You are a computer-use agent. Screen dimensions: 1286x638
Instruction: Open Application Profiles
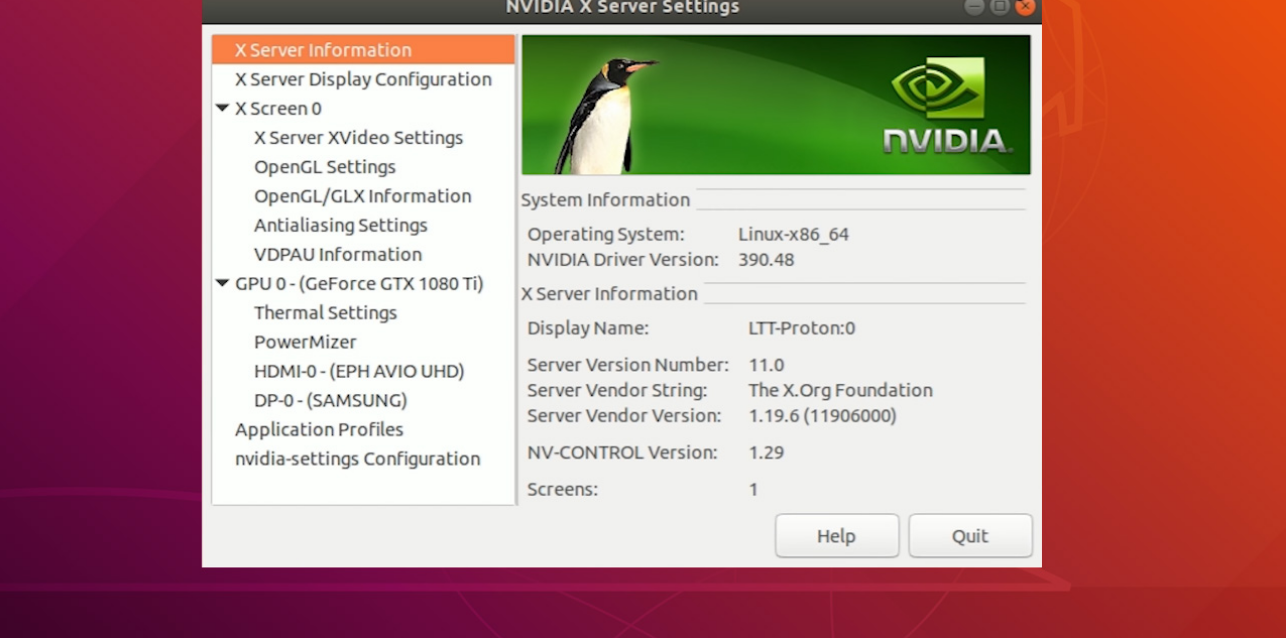pyautogui.click(x=319, y=429)
